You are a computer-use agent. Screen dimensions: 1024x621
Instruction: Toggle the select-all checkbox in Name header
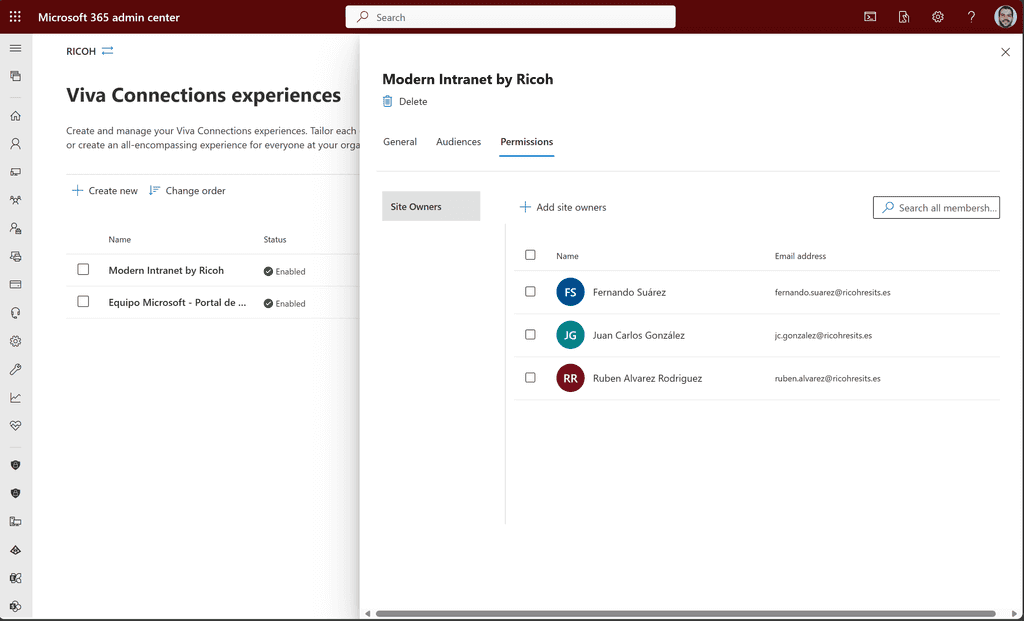click(530, 255)
